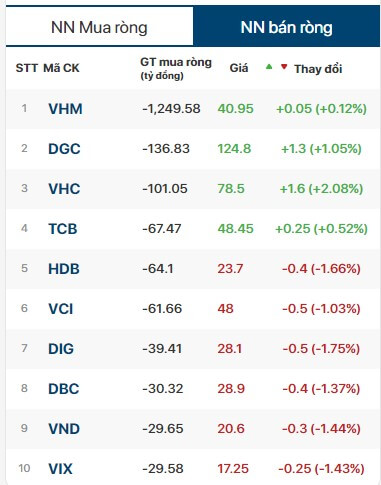Open the DIG stock code link
Viewport: 381px width, 485px height.
pyautogui.click(x=61, y=349)
